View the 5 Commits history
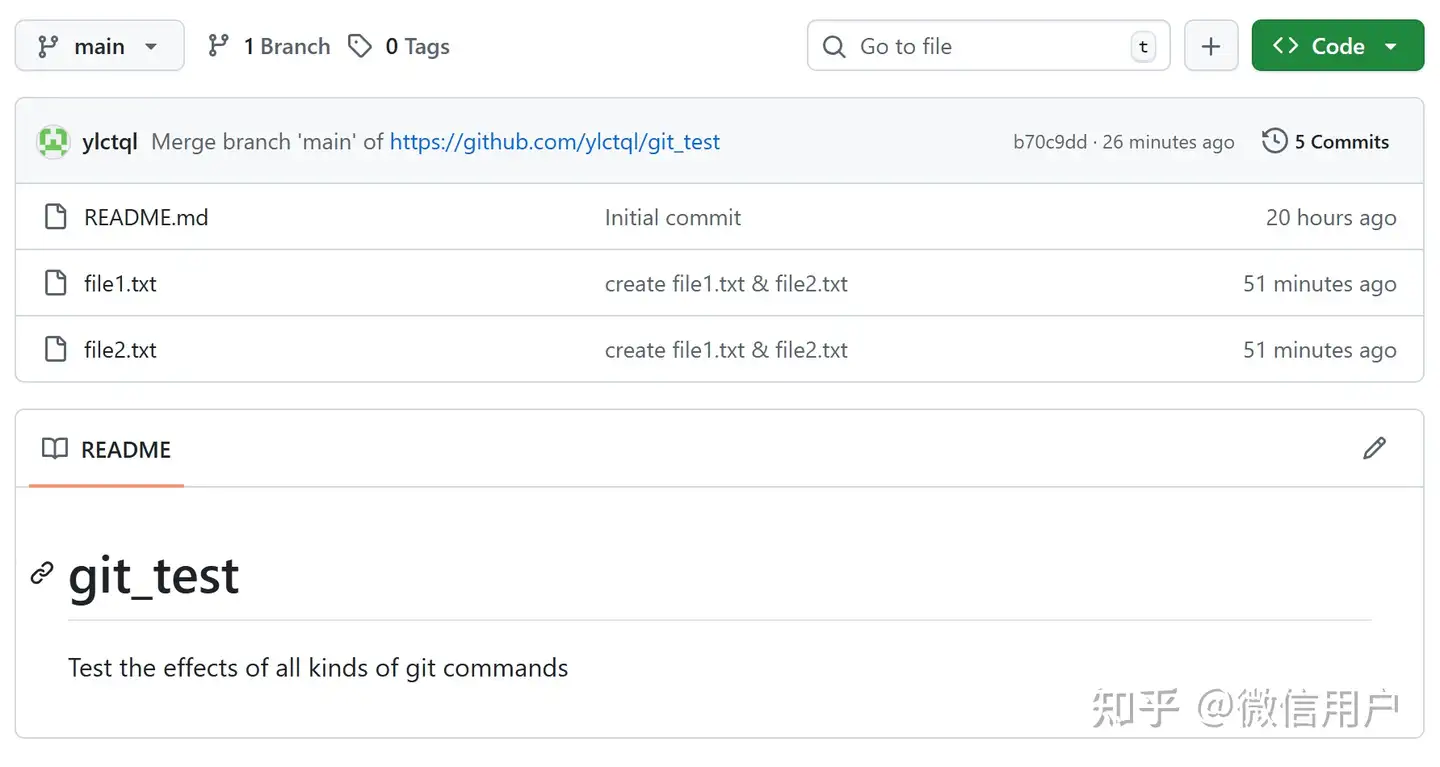Image resolution: width=1440 pixels, height=767 pixels. click(1326, 142)
